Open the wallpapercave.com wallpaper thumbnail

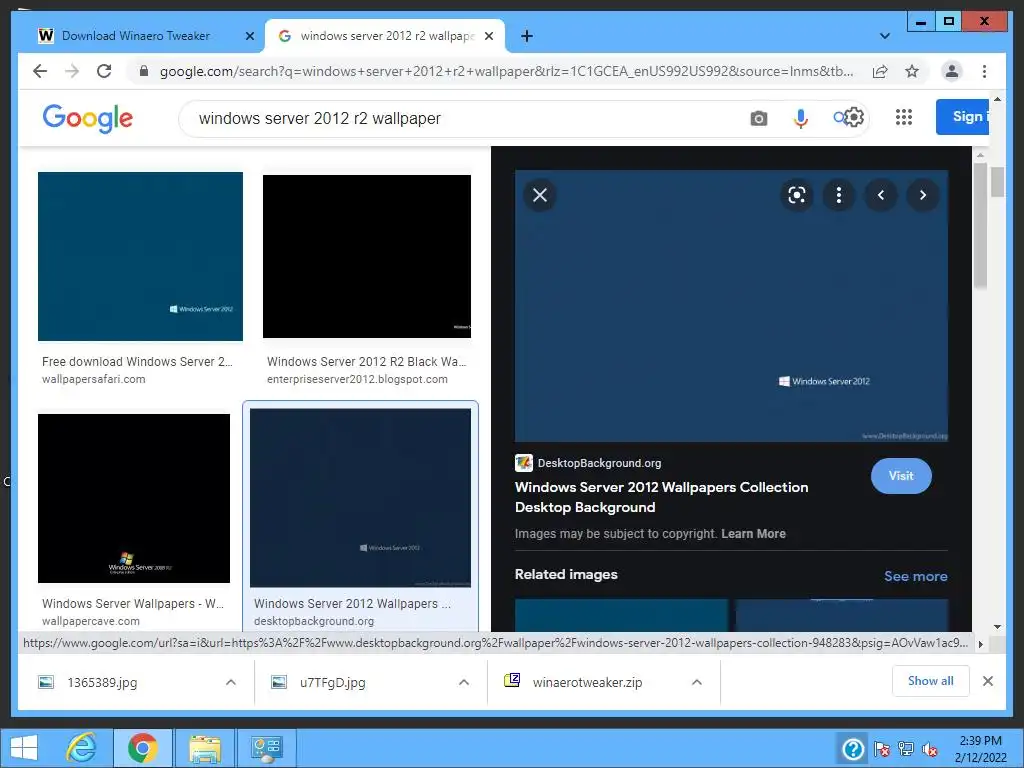134,498
